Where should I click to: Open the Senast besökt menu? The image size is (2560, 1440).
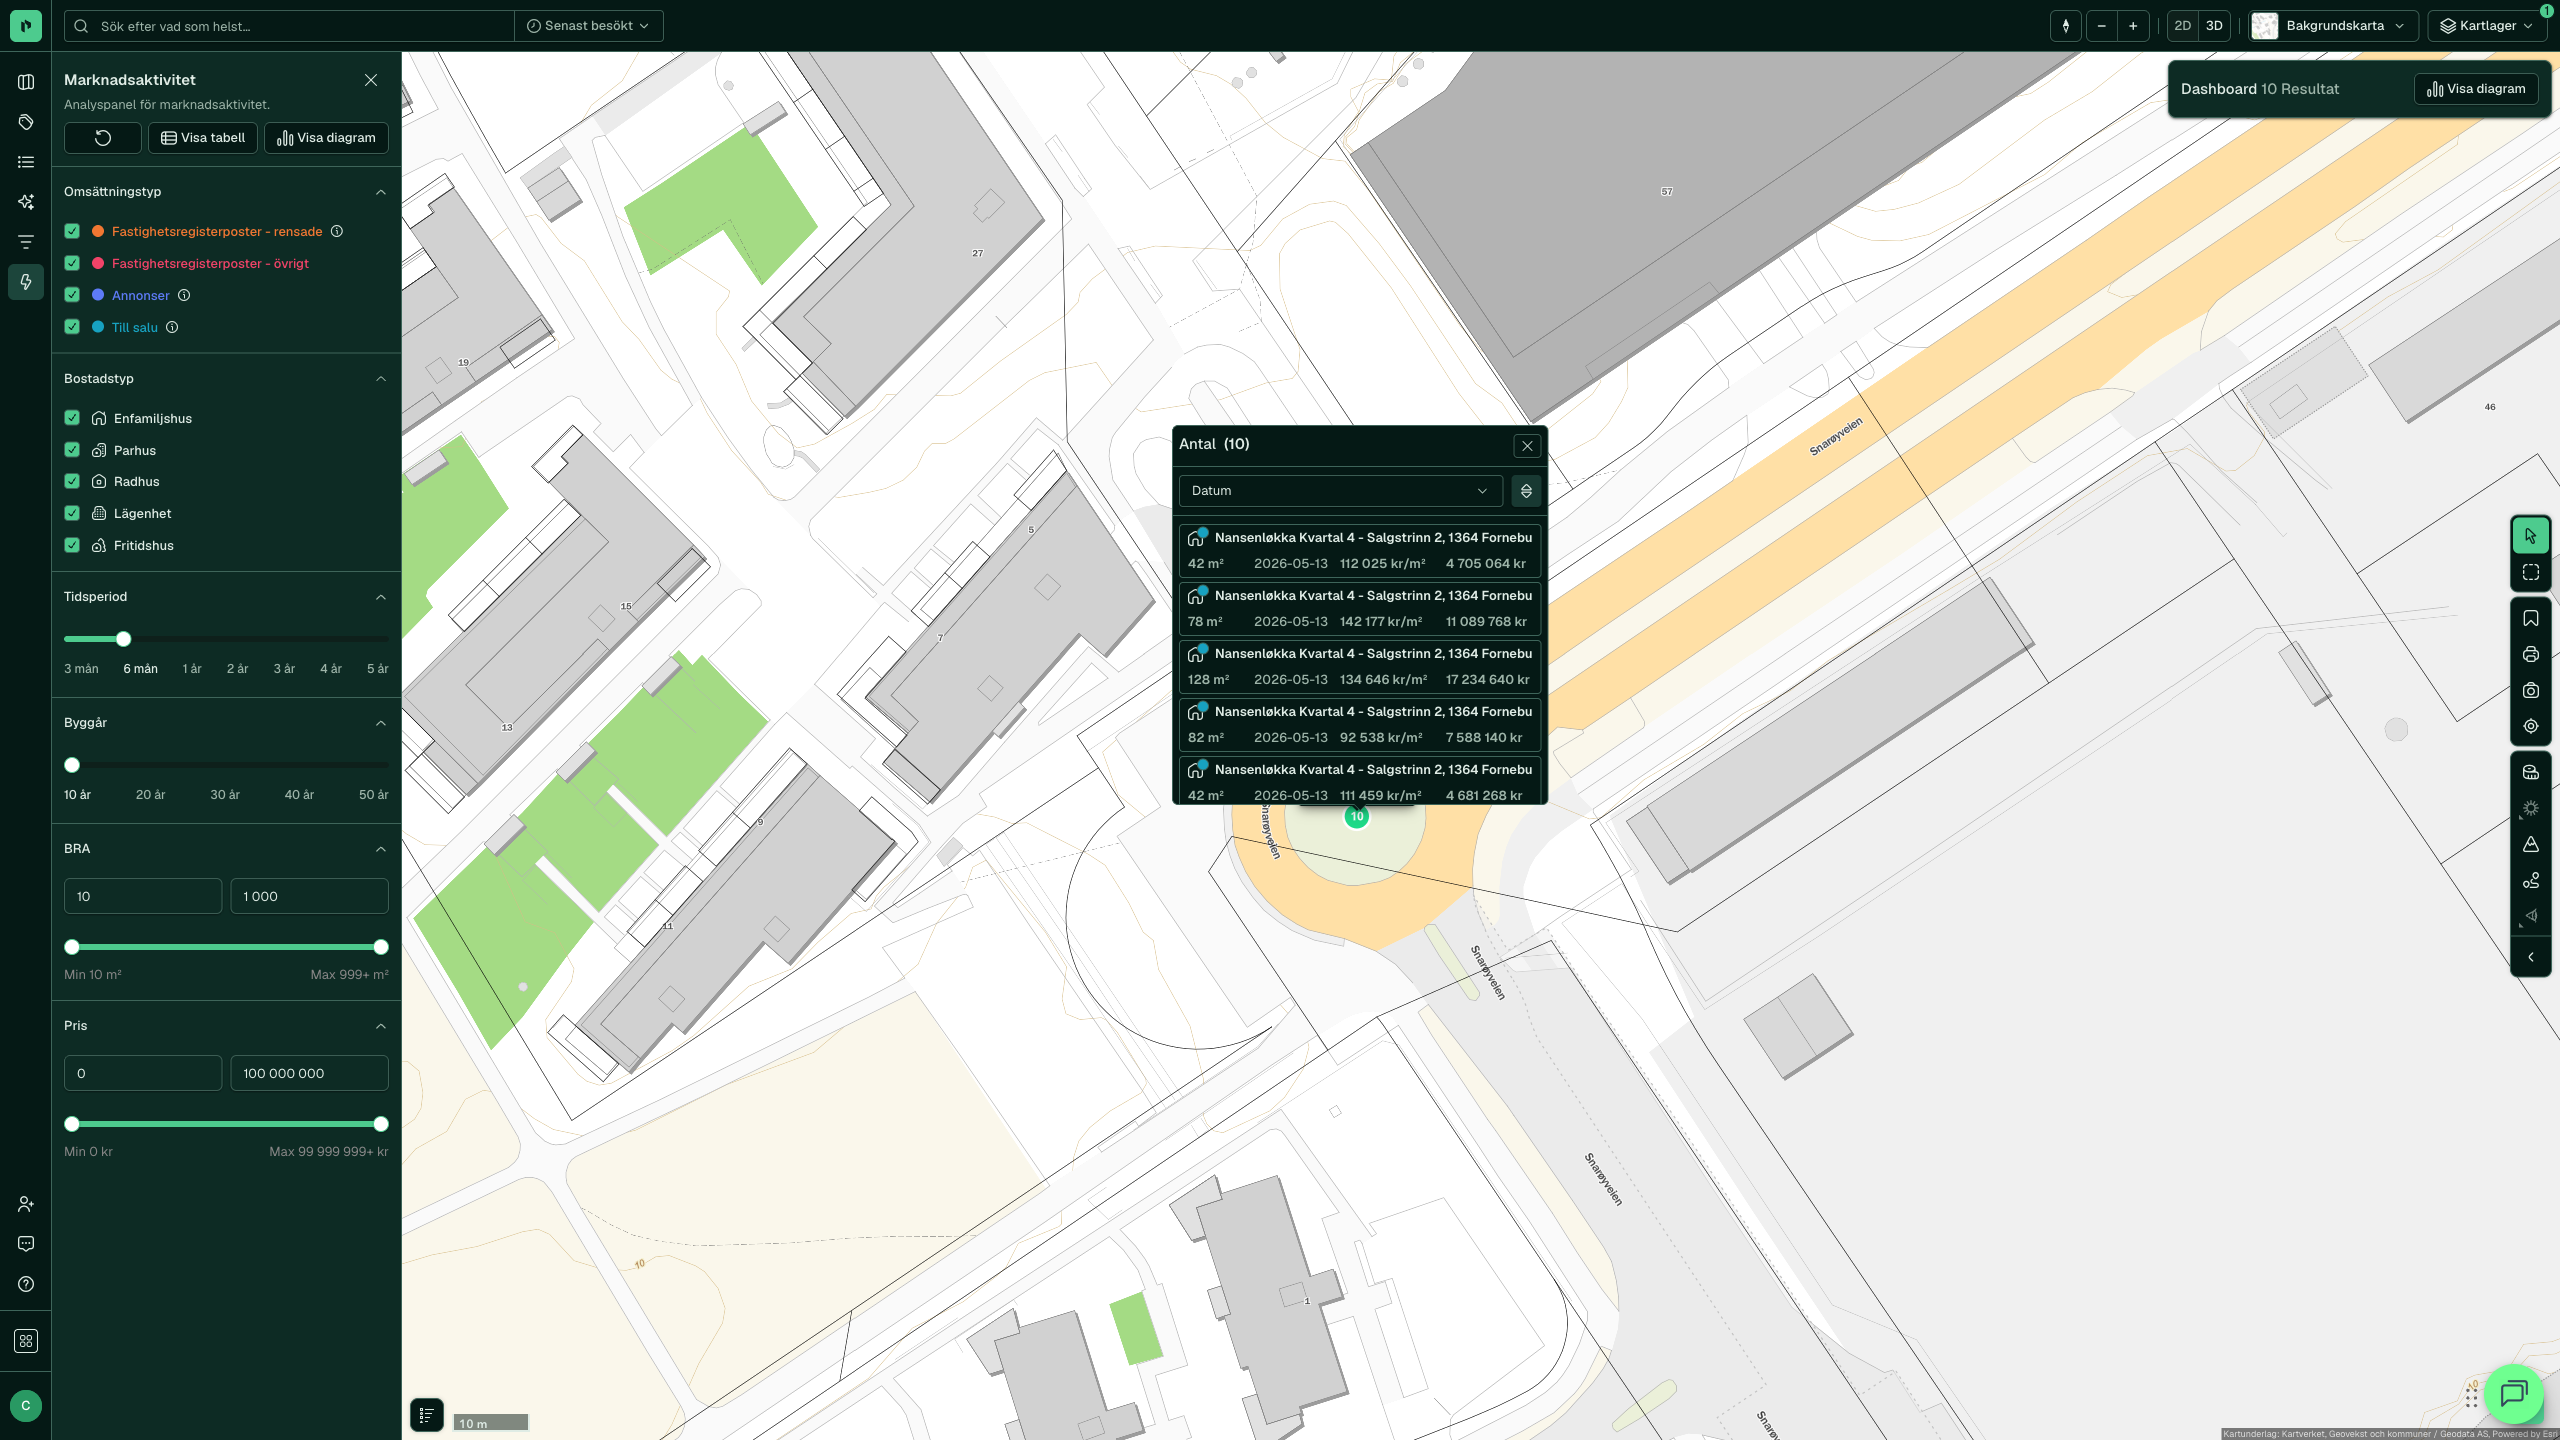(x=588, y=26)
